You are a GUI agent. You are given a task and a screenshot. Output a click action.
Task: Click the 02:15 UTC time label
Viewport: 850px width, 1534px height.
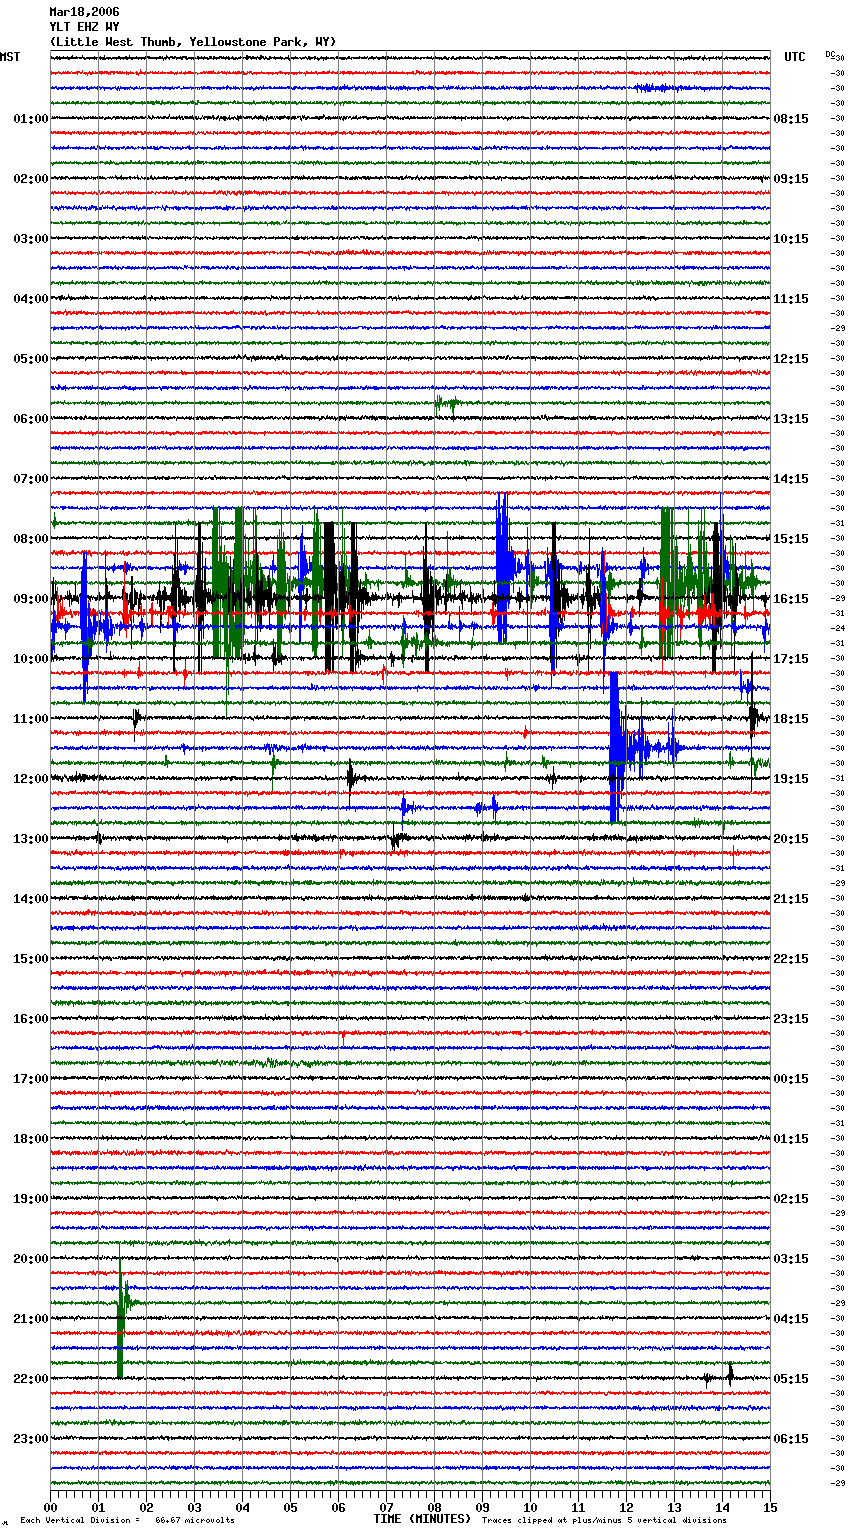coord(791,1199)
